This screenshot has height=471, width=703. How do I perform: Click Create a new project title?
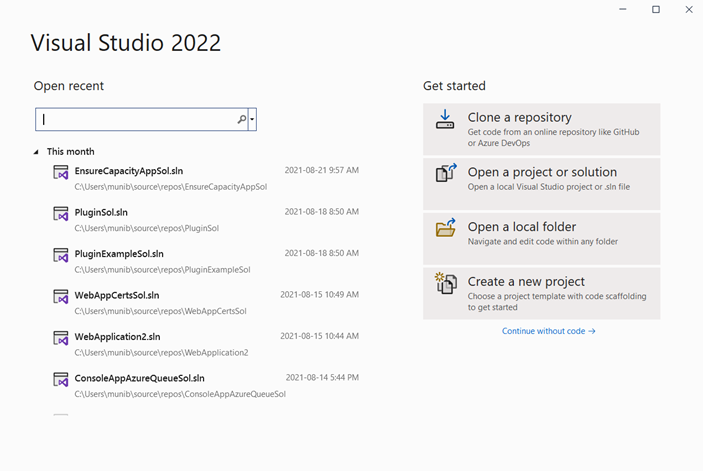tap(526, 281)
